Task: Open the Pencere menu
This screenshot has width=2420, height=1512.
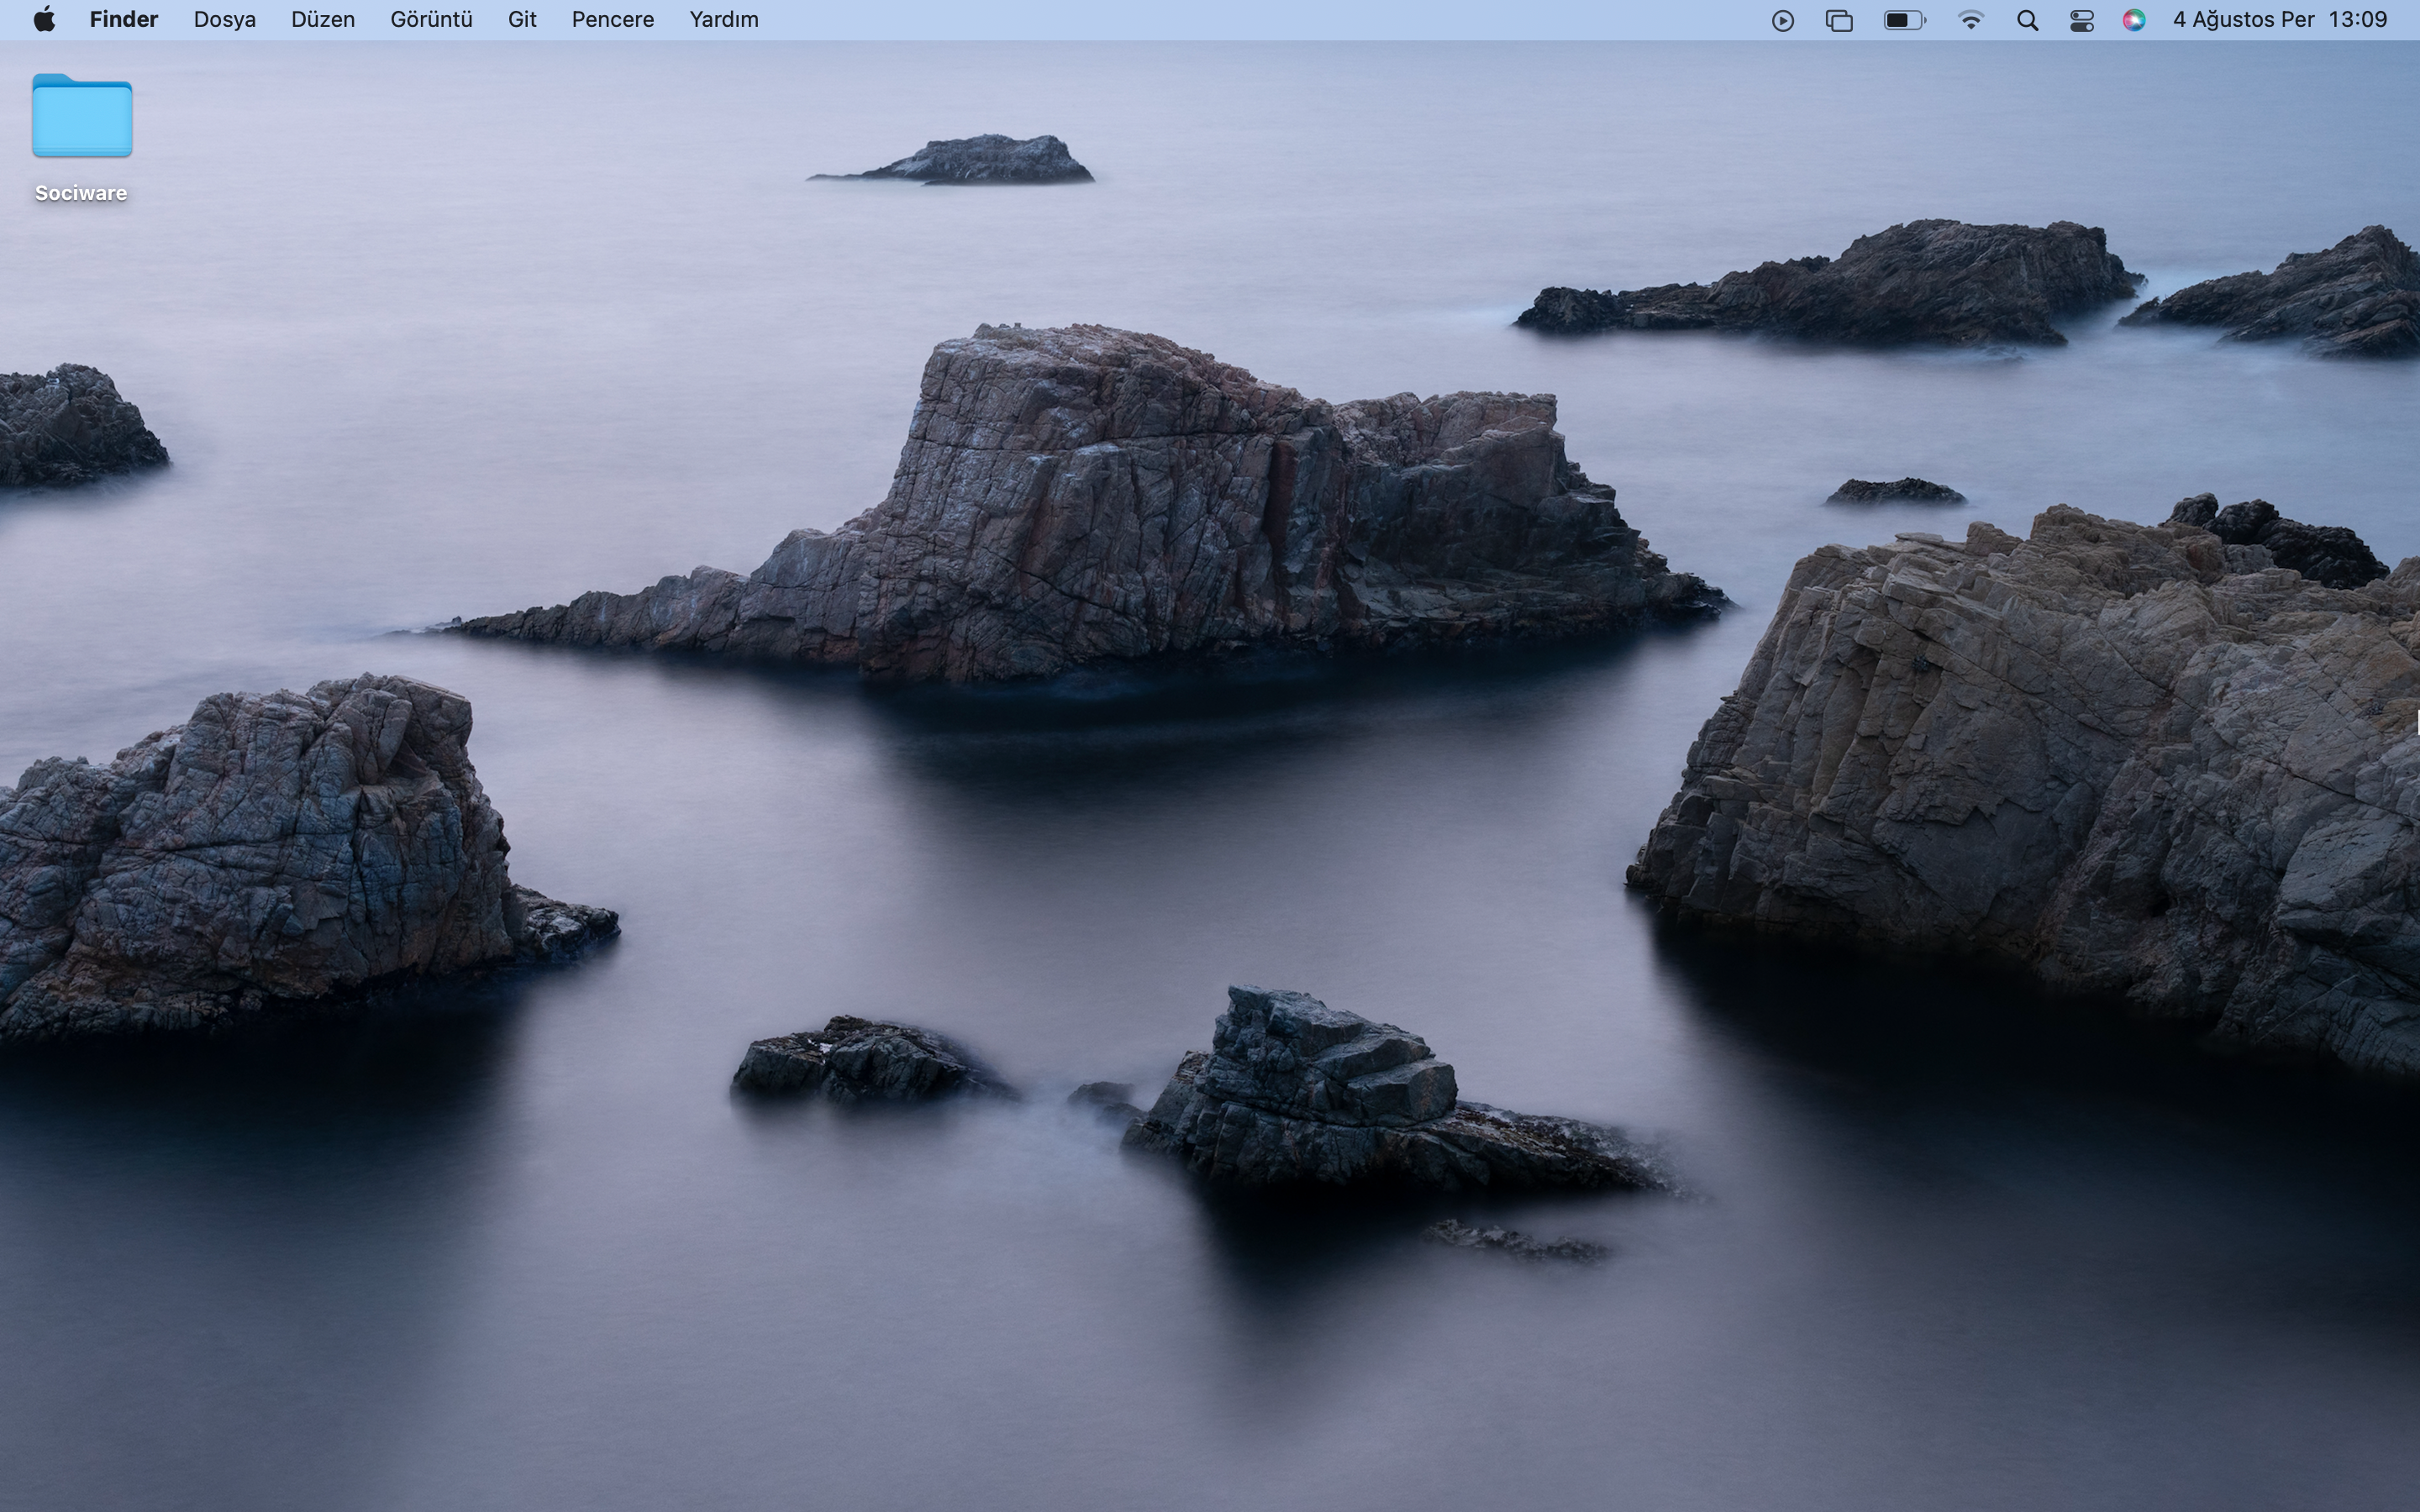Action: pos(612,19)
